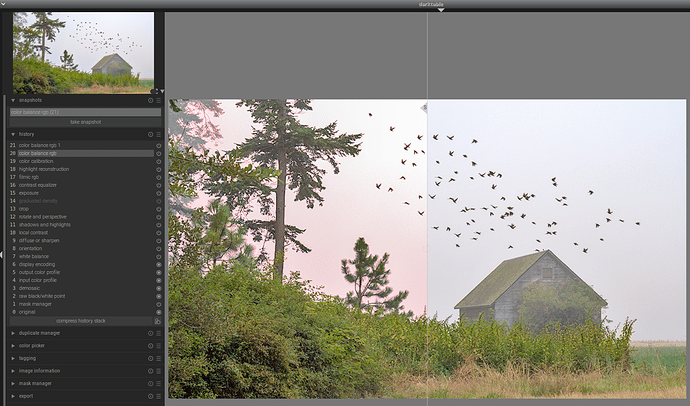Toggle power icon for color calibration
This screenshot has height=406, width=690.
coord(158,161)
